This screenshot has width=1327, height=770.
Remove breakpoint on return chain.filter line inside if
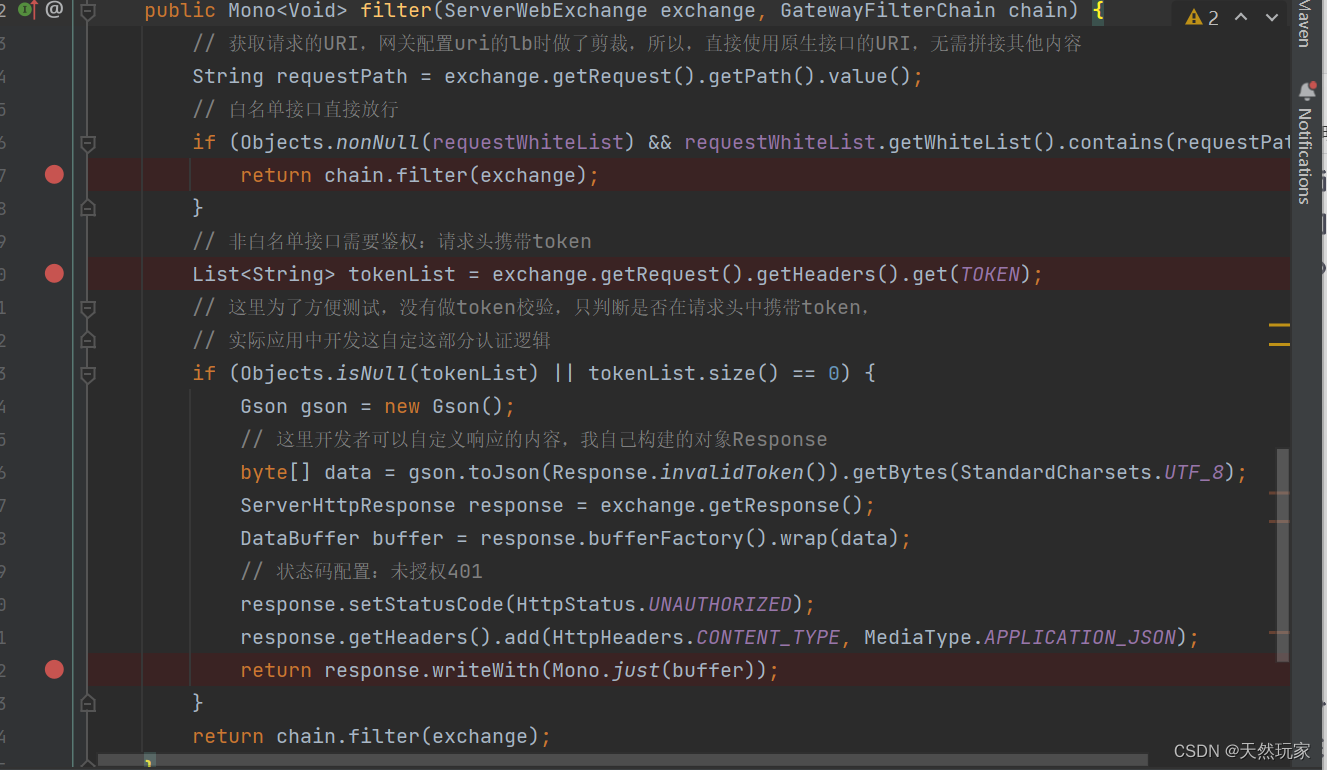click(x=54, y=175)
